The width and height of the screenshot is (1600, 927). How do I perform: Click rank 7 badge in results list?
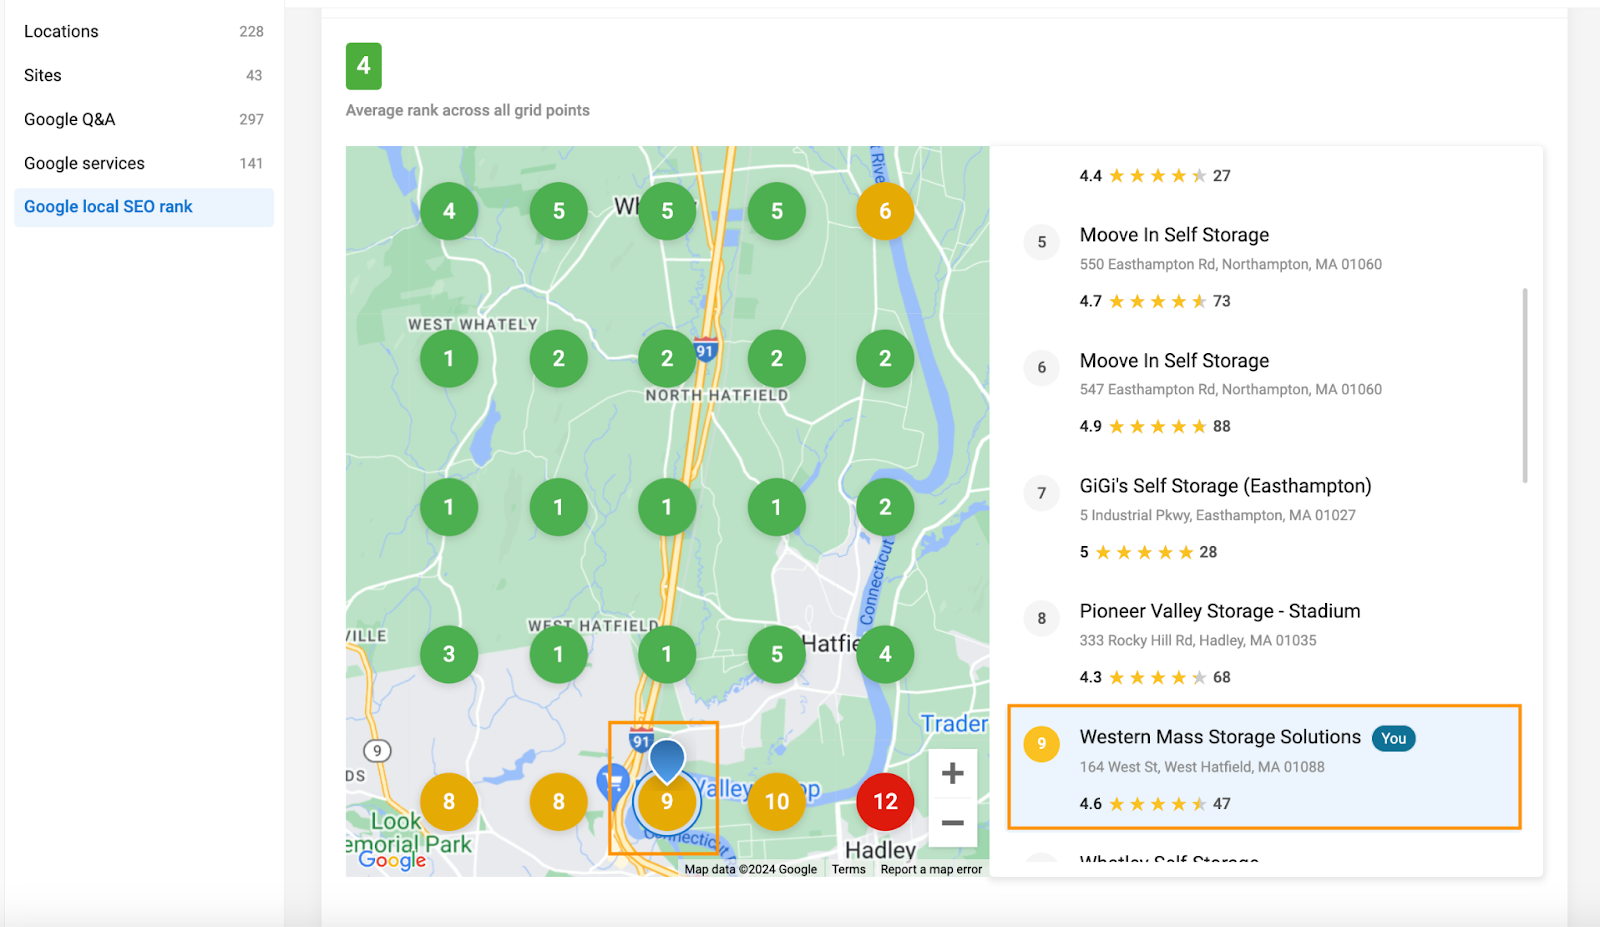[x=1042, y=493]
